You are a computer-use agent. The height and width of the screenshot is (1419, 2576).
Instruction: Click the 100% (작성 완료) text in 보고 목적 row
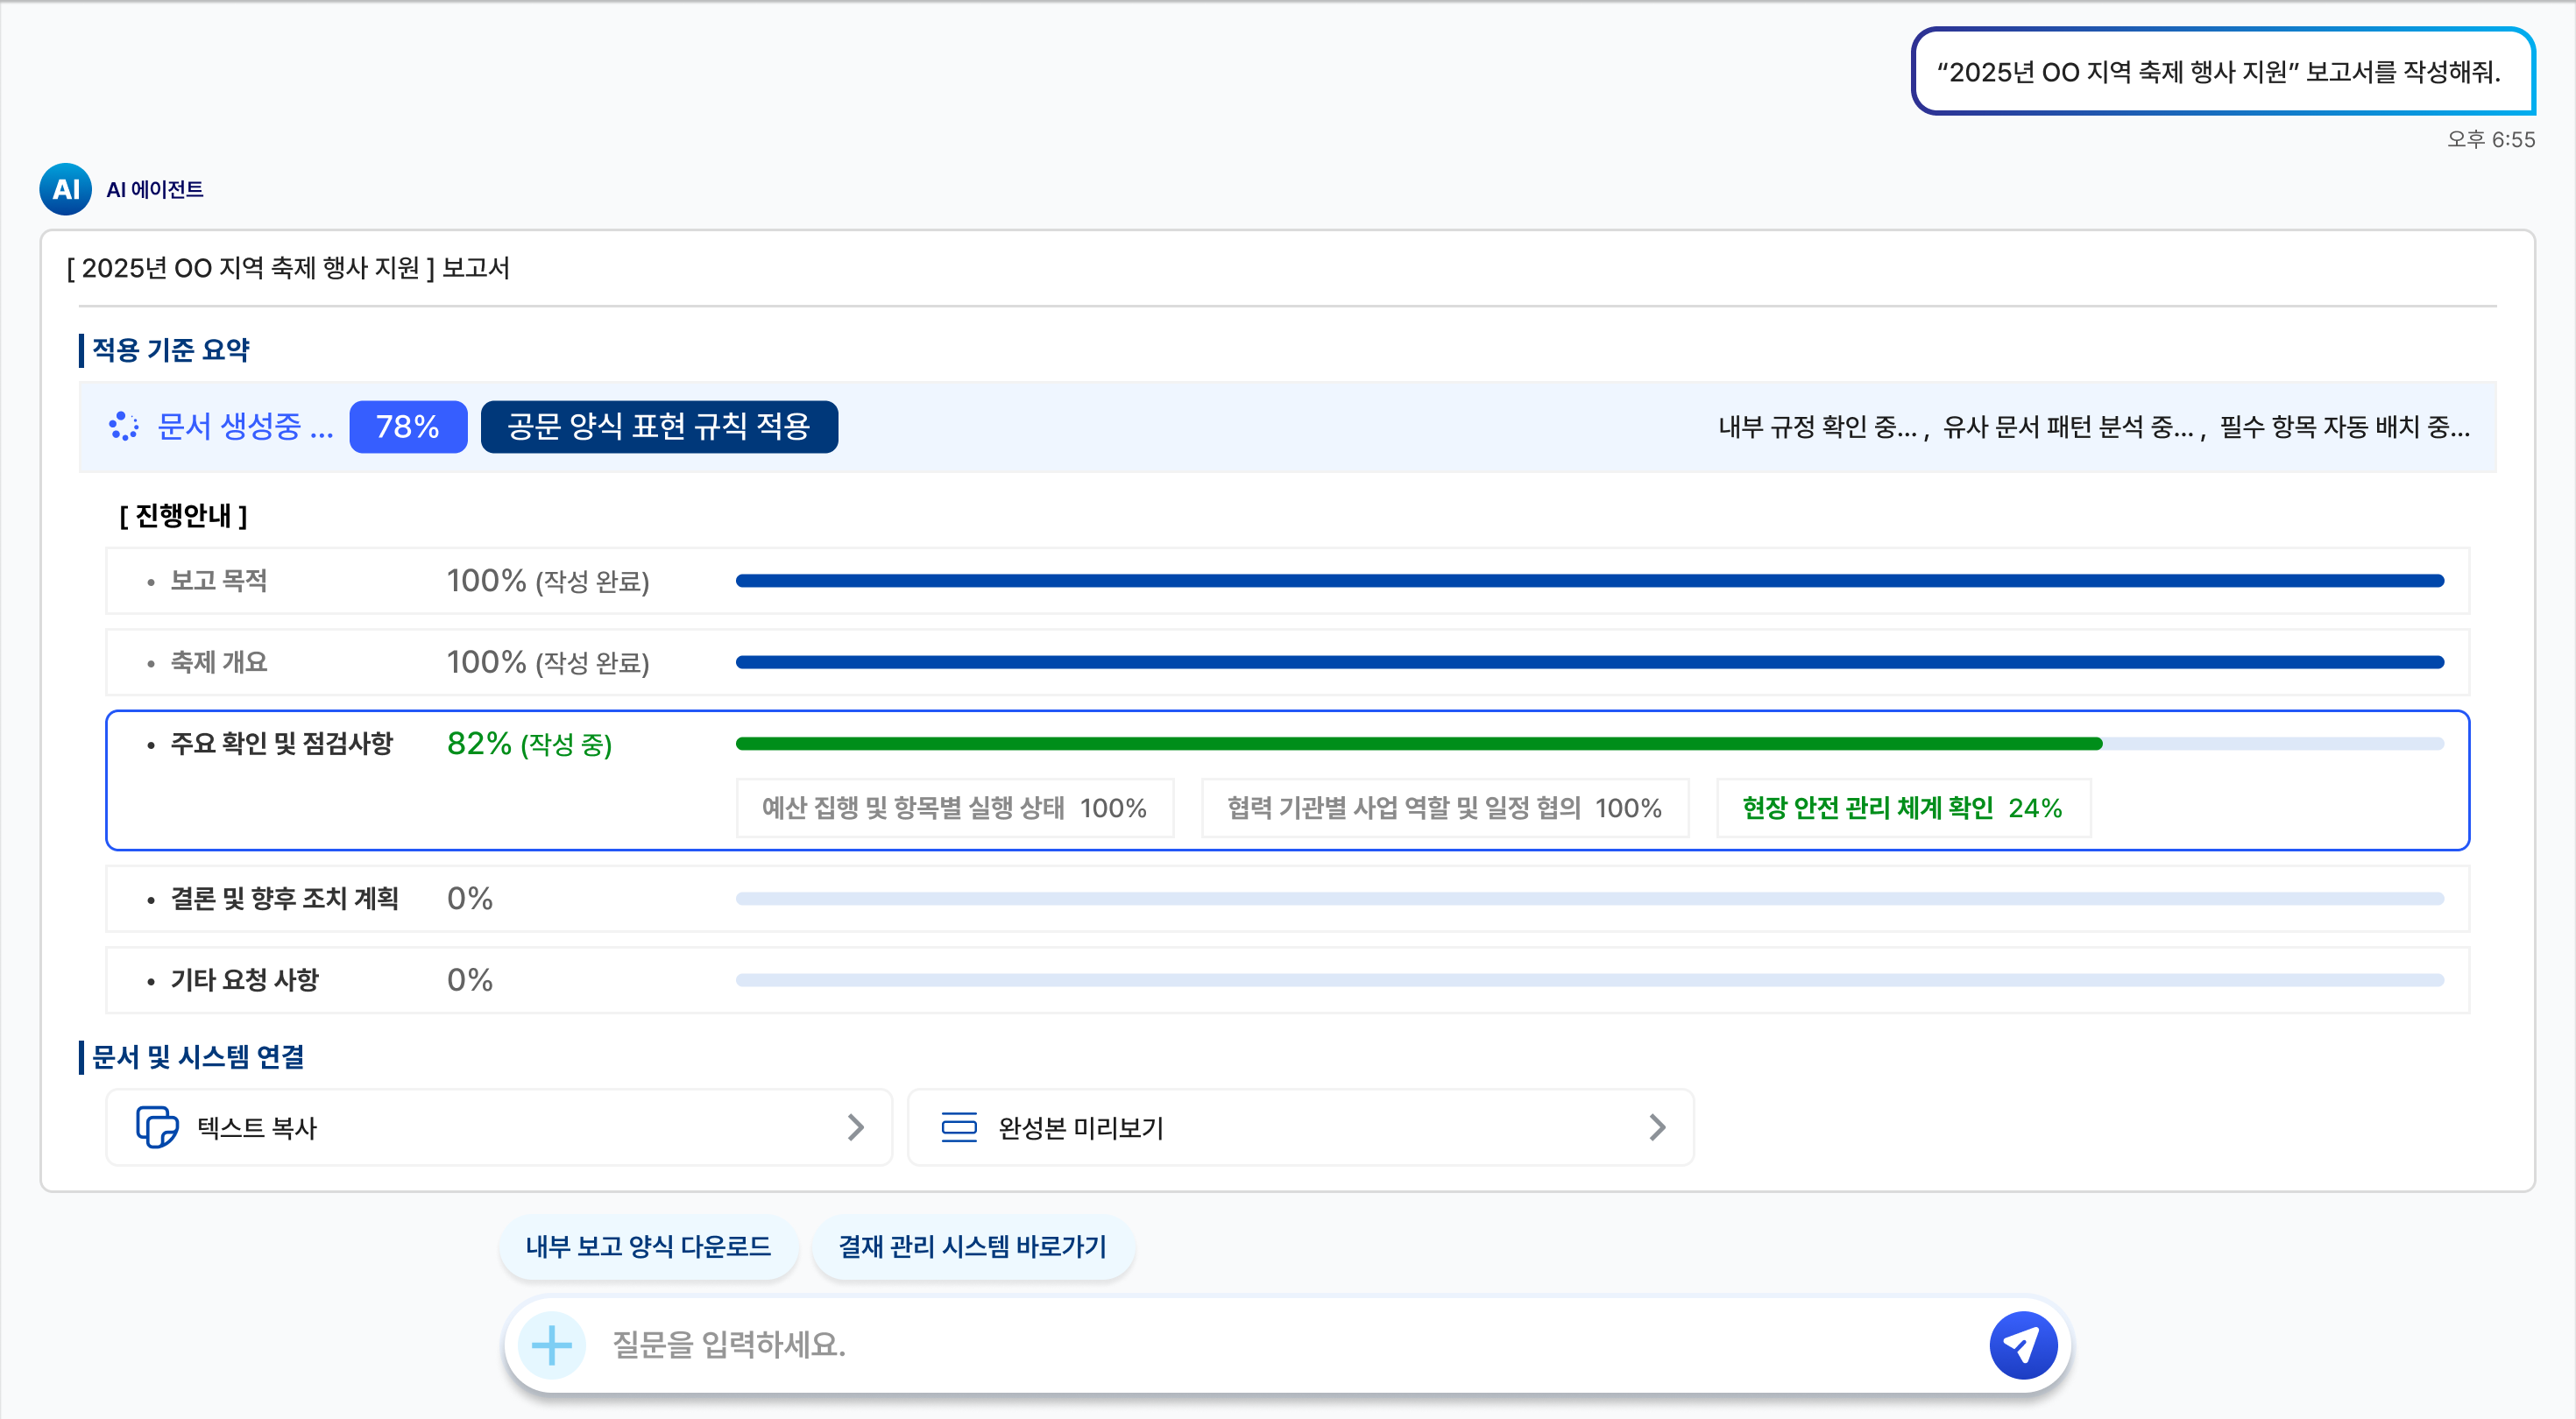pyautogui.click(x=548, y=581)
